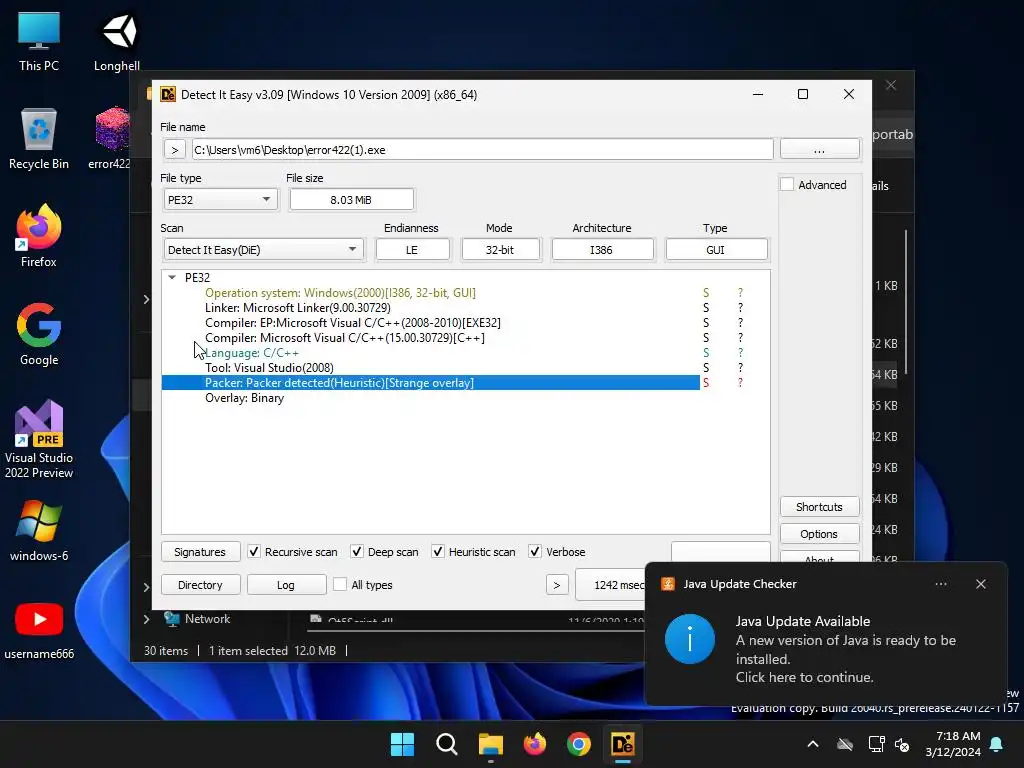This screenshot has width=1024, height=768.
Task: Click ? link on Linker row
Action: (x=740, y=308)
